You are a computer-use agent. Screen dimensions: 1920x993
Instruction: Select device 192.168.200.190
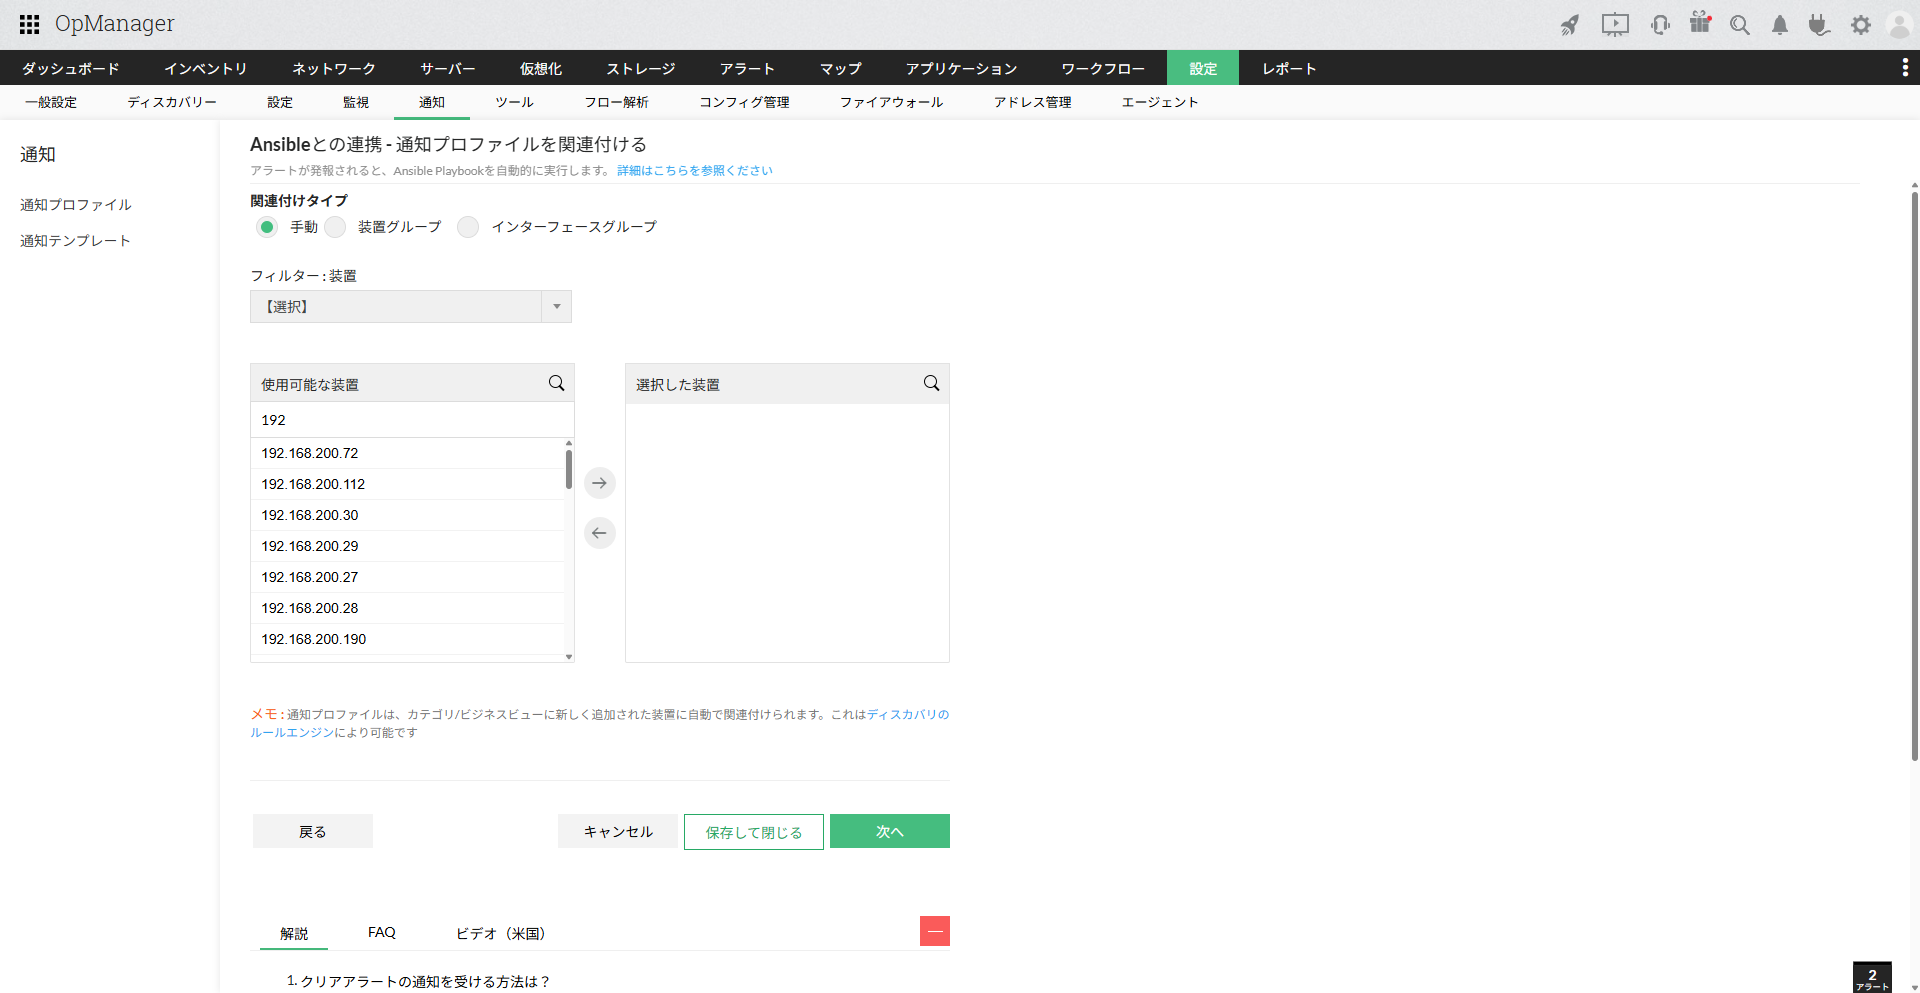pos(408,639)
